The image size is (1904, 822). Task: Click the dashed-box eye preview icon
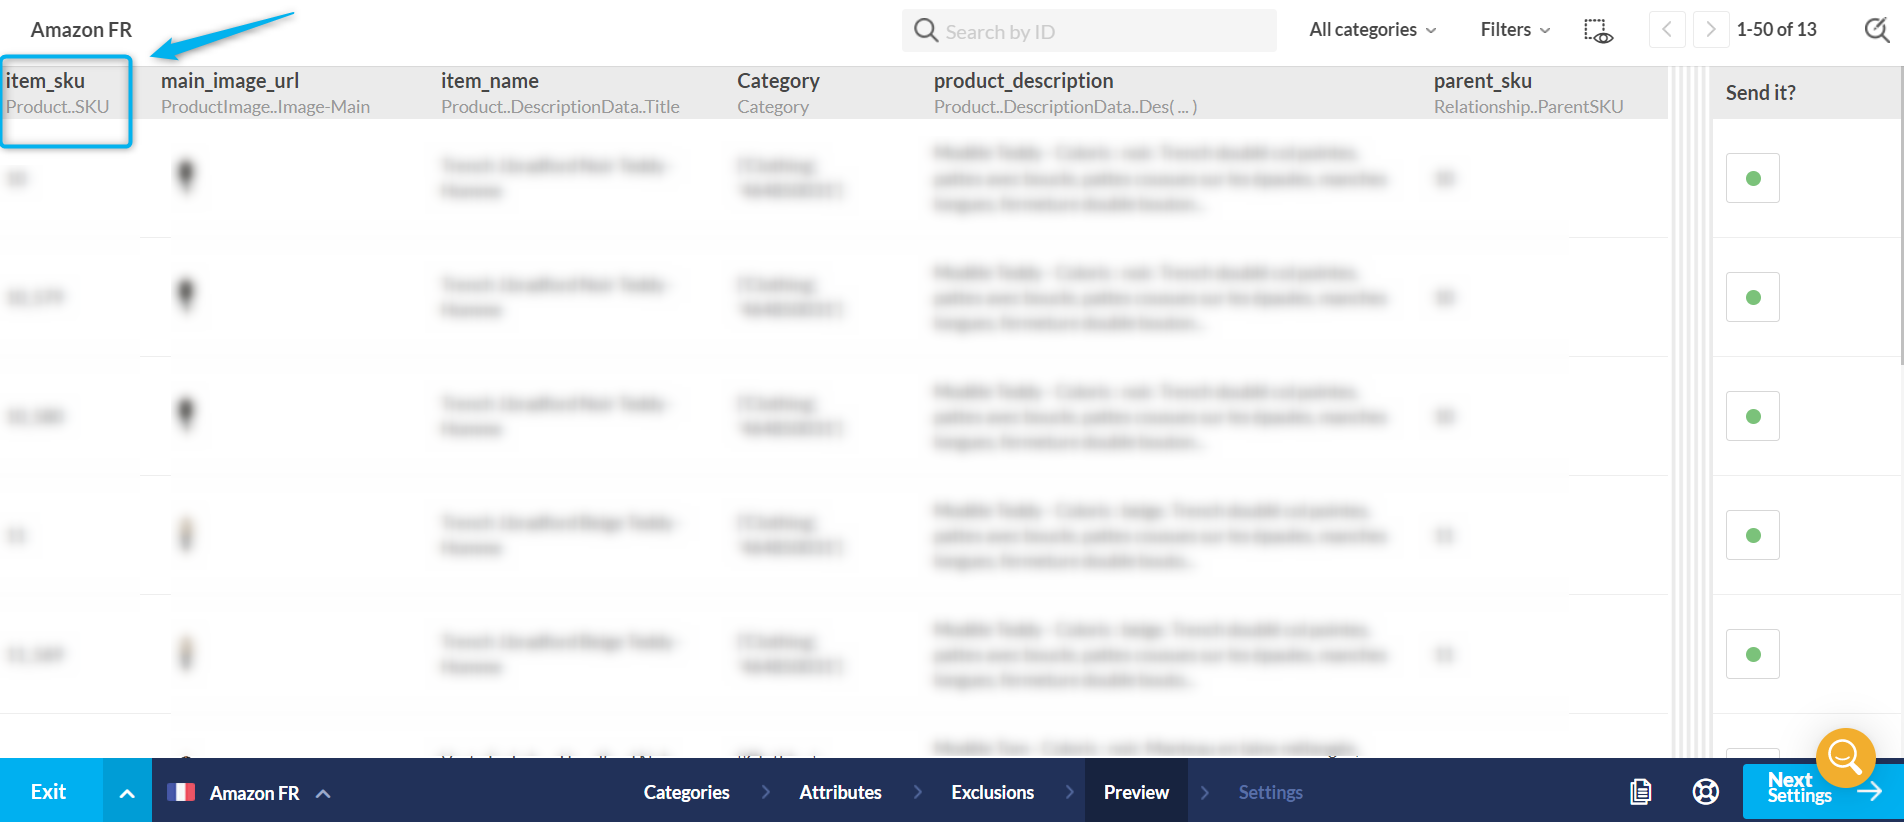(x=1598, y=31)
